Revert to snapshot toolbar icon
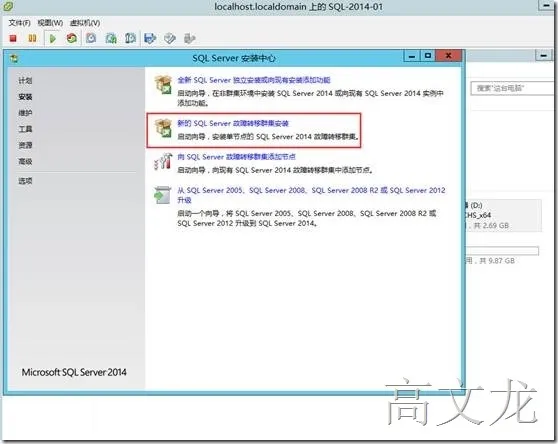Screen dimensions: 558x444 click(x=111, y=38)
